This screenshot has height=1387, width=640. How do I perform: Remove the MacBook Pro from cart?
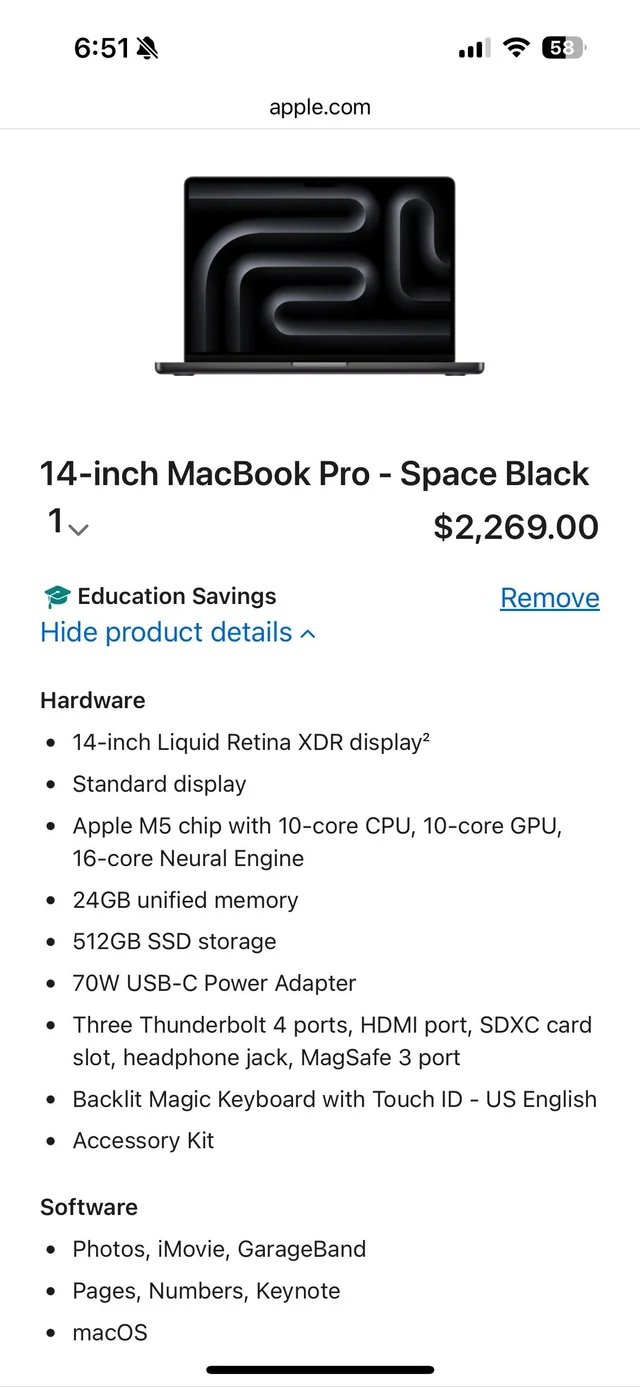tap(549, 597)
